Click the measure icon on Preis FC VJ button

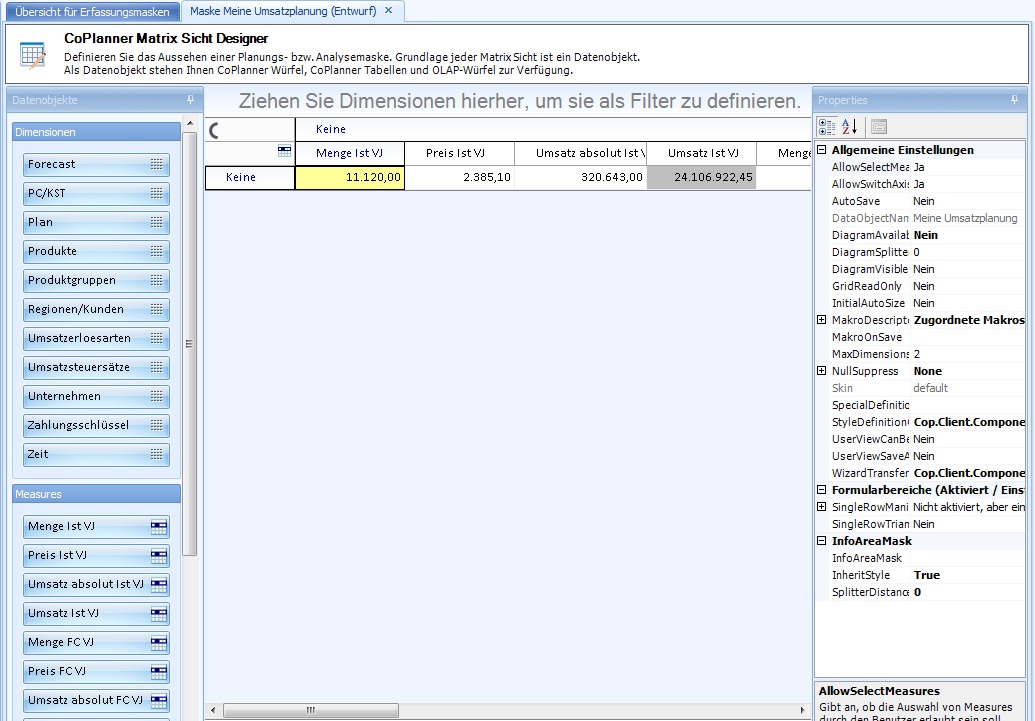159,672
